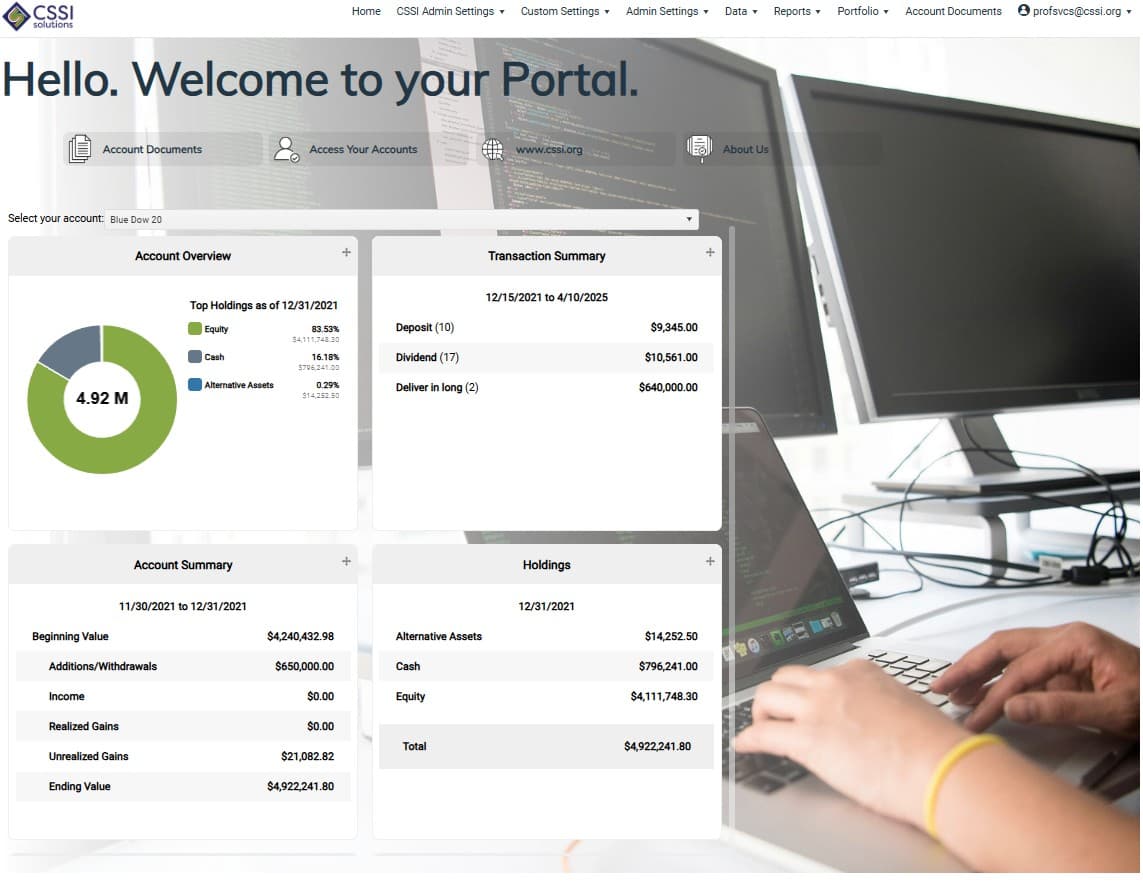Click the person icon for Access Your Accounts
1143x893 pixels.
pos(287,148)
